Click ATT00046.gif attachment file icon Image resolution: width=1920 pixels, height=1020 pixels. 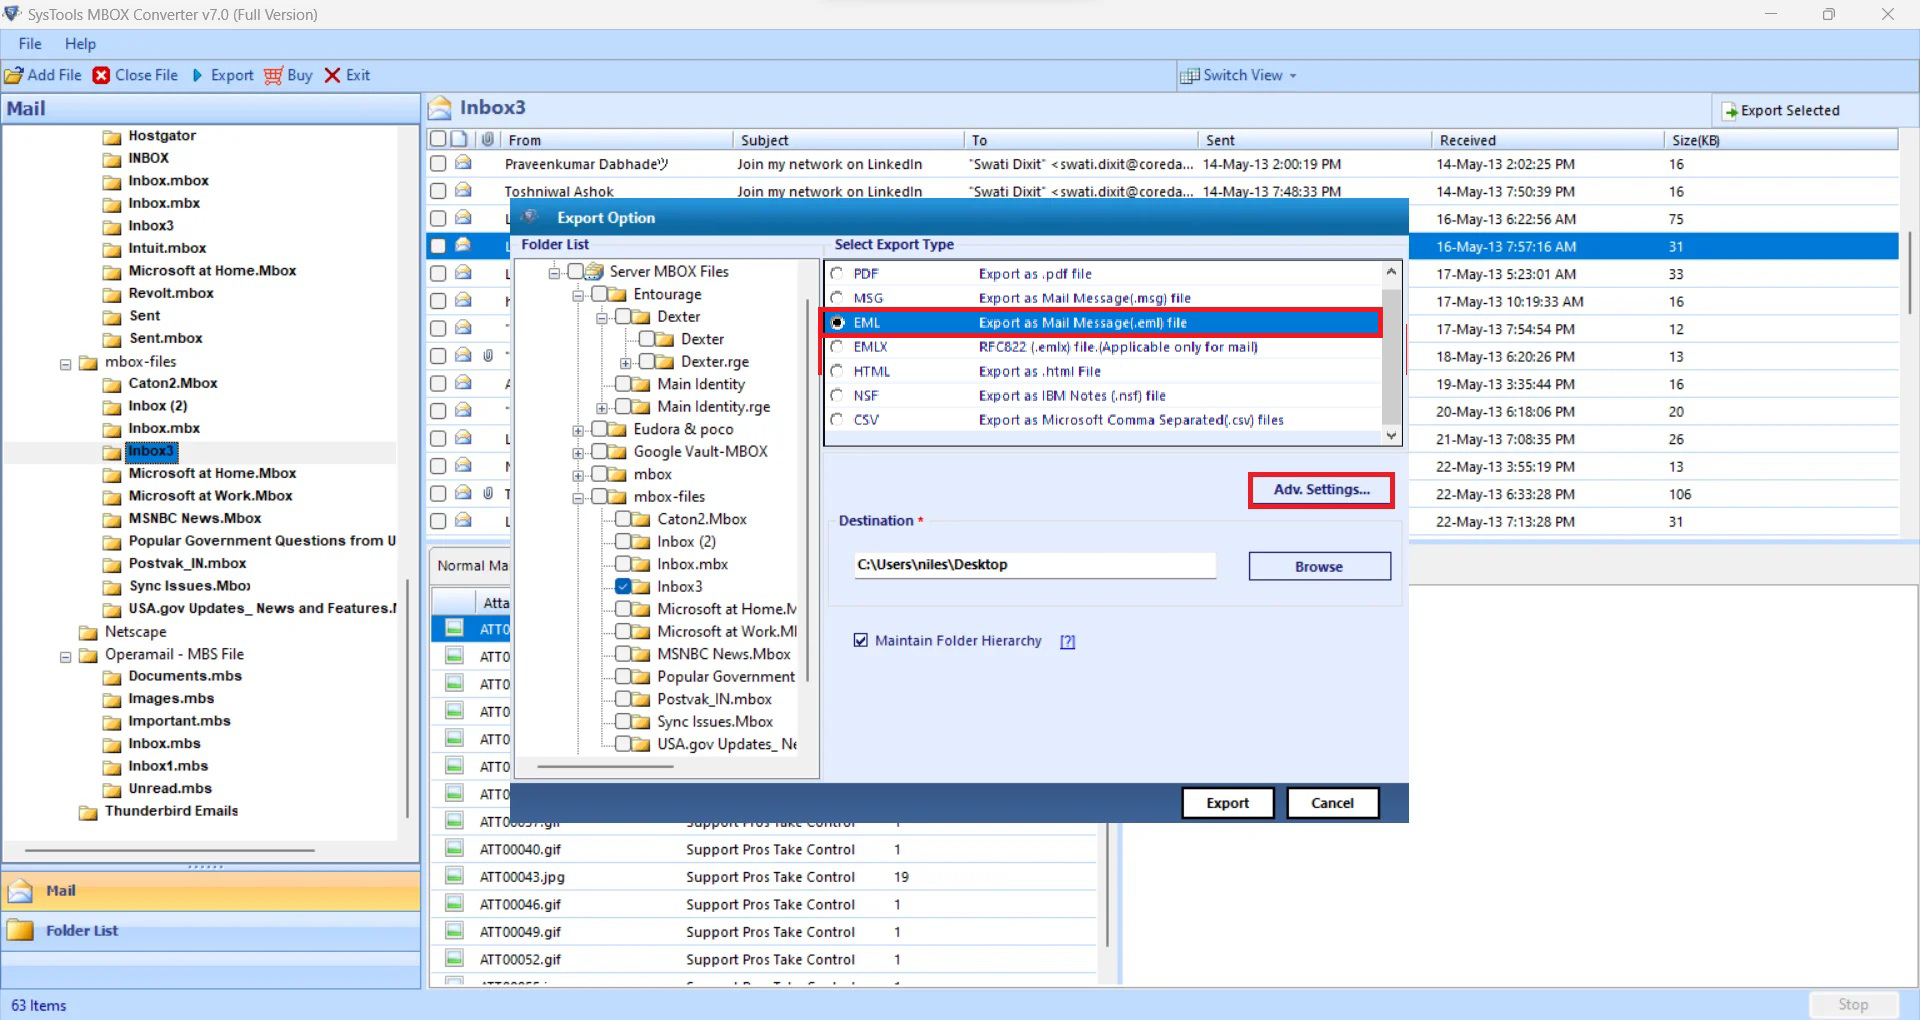(454, 903)
